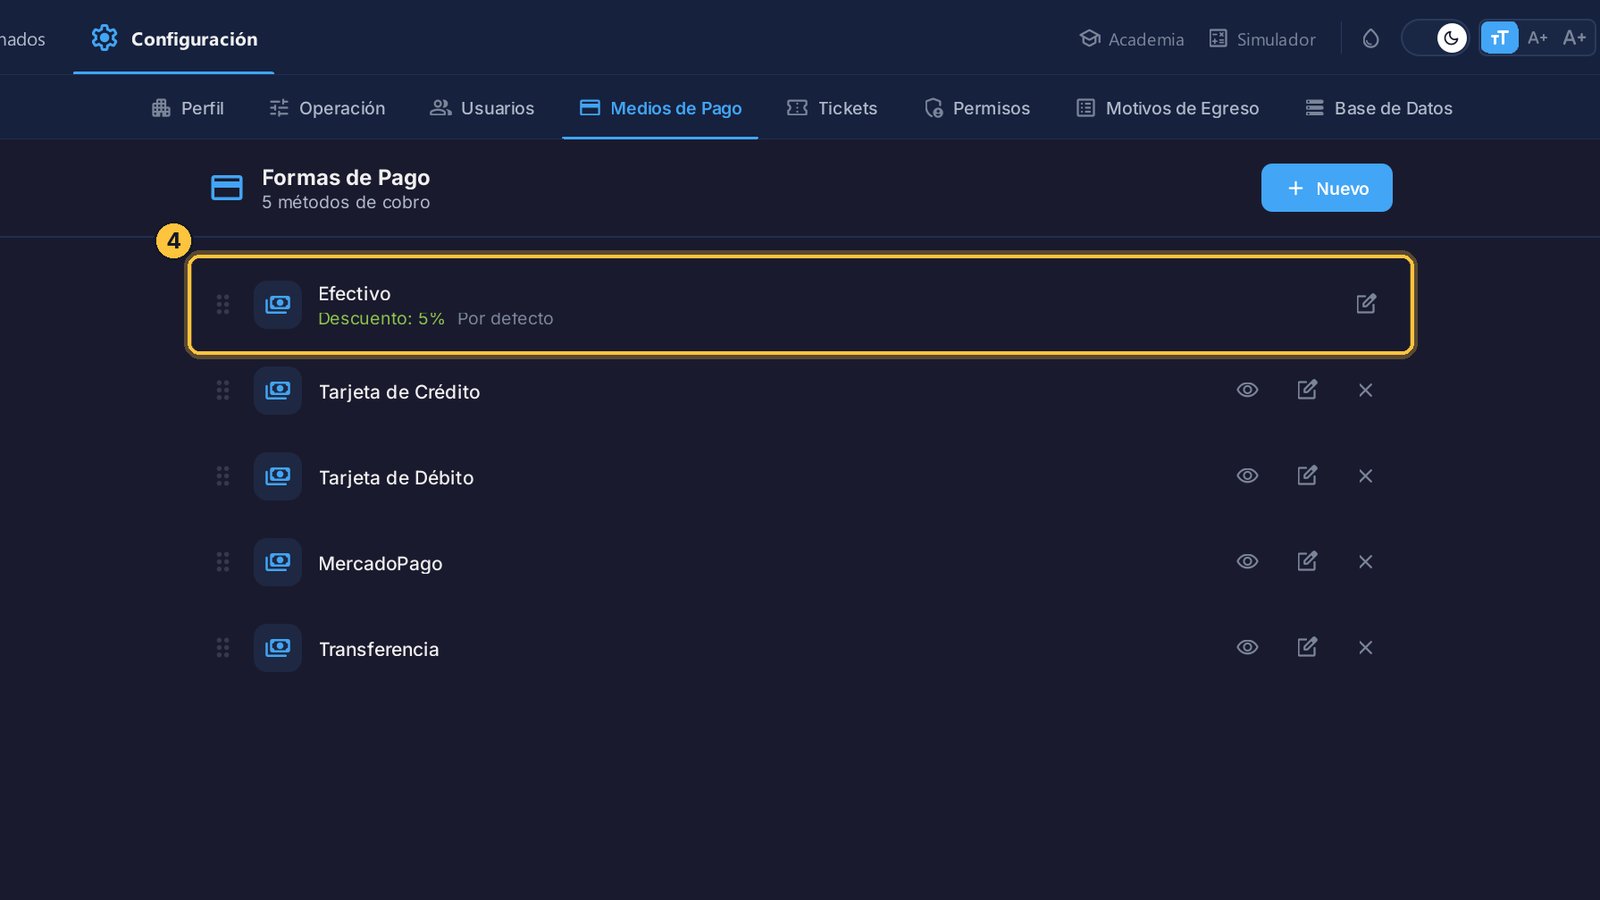Delete the Tarjeta de Débito method
This screenshot has height=900, width=1600.
[x=1366, y=476]
